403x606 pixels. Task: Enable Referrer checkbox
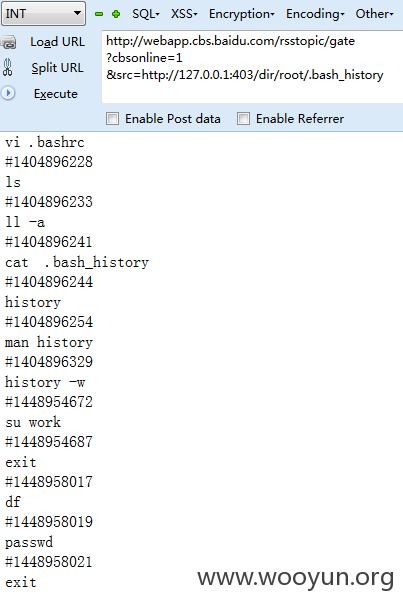243,119
